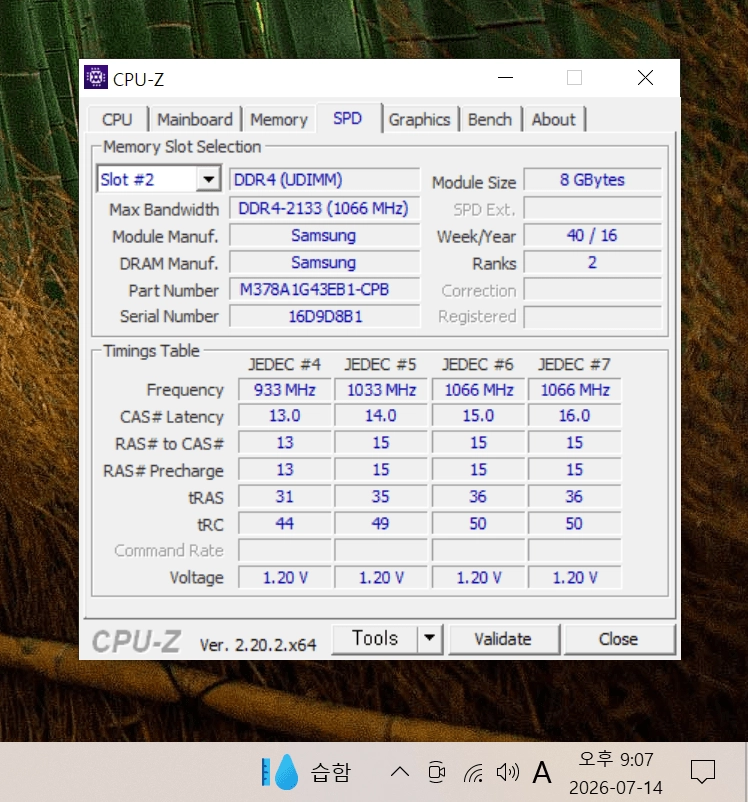Click the DDR4 (UDIMM) memory type field
748x802 pixels.
(324, 180)
